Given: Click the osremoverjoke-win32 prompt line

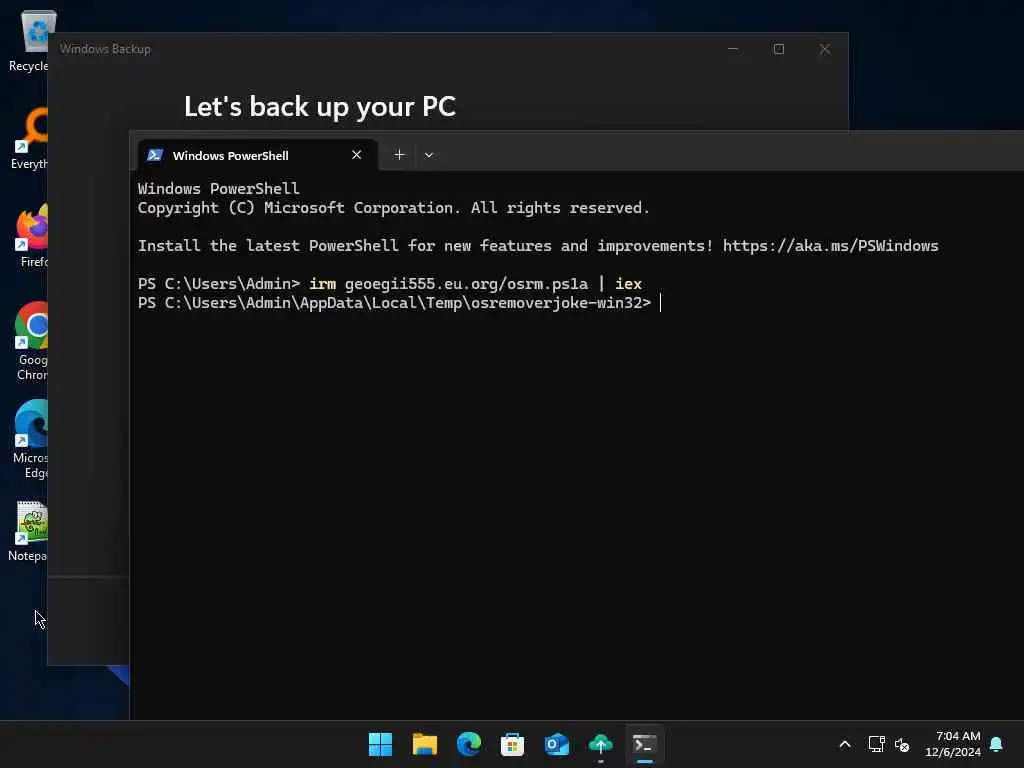Looking at the screenshot, I should point(394,302).
